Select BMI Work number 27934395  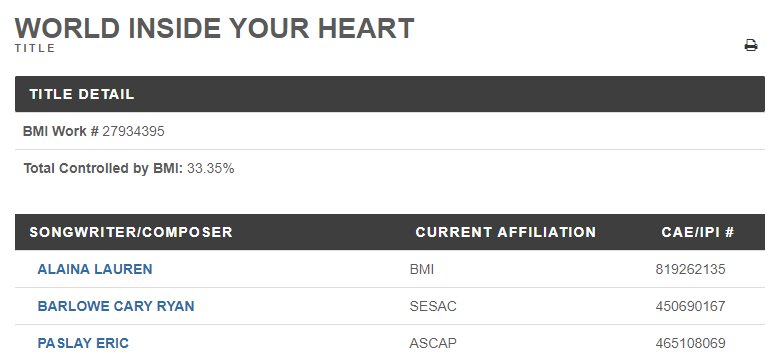(x=133, y=131)
